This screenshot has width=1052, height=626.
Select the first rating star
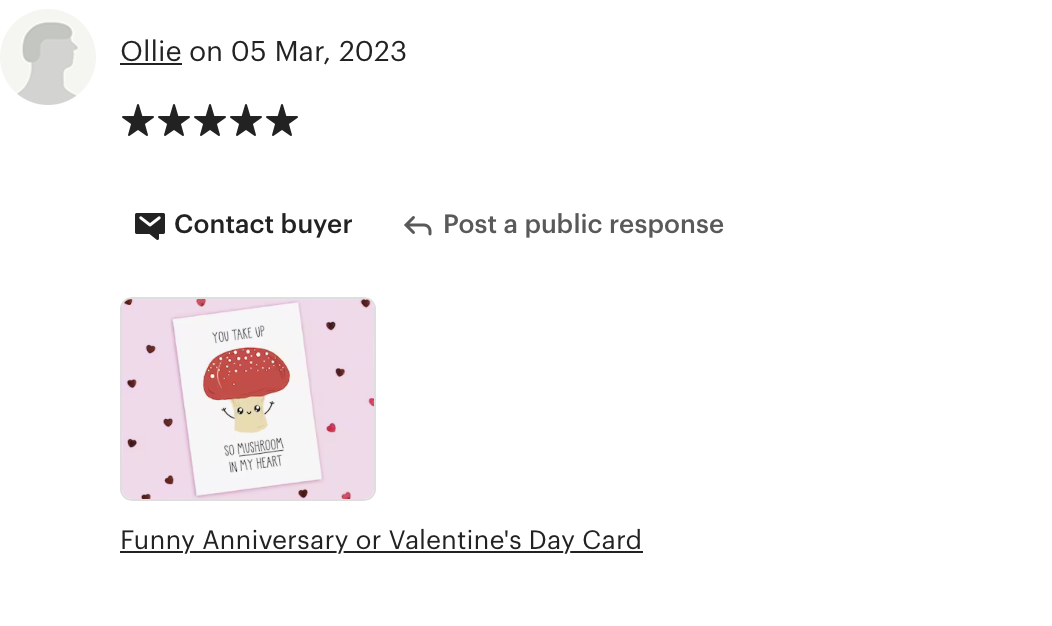(x=138, y=121)
